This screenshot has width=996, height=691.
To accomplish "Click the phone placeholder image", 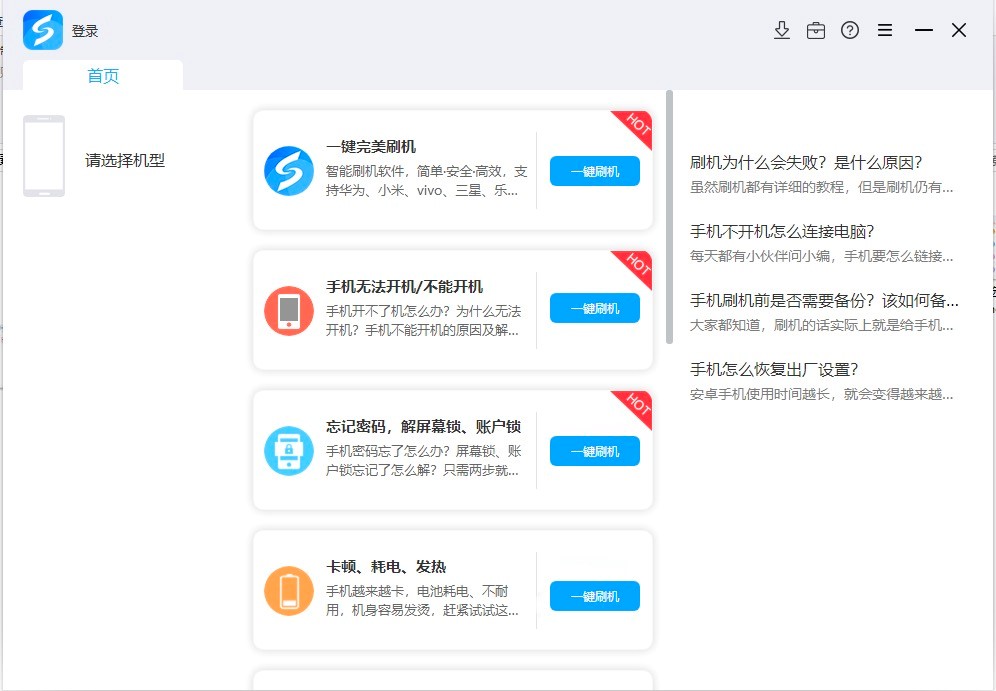I will pyautogui.click(x=44, y=156).
